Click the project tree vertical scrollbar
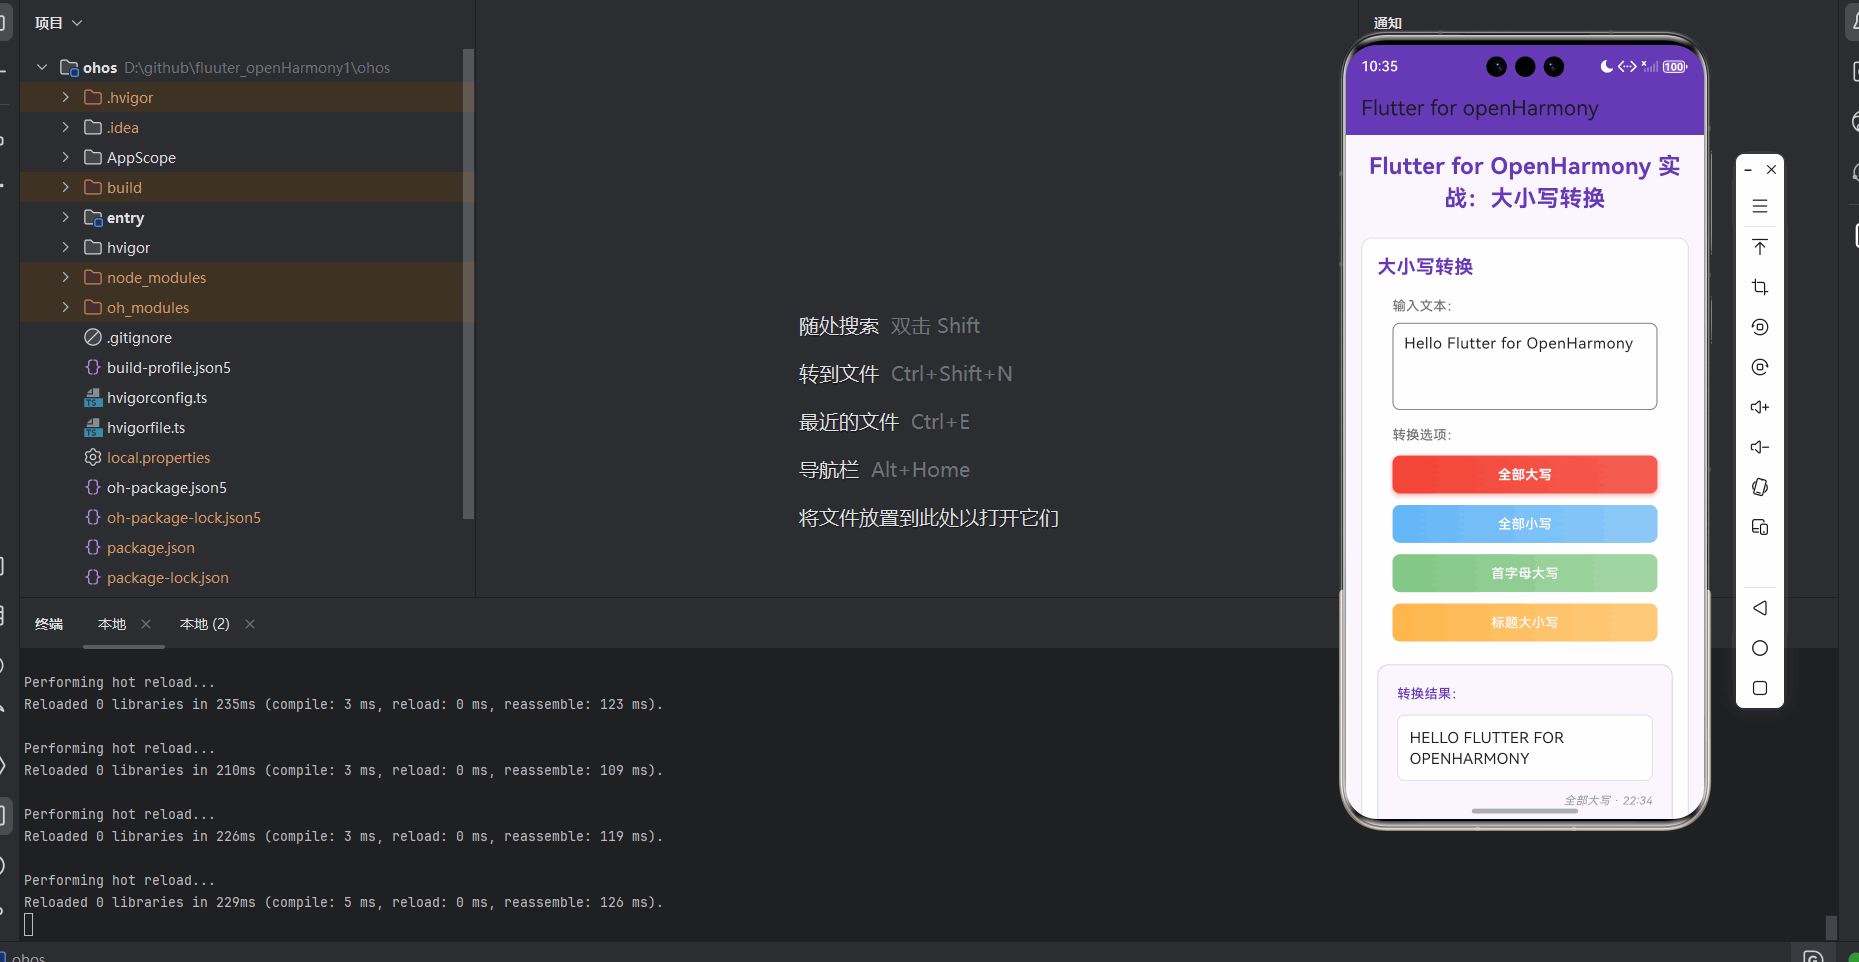Image resolution: width=1859 pixels, height=962 pixels. (468, 284)
